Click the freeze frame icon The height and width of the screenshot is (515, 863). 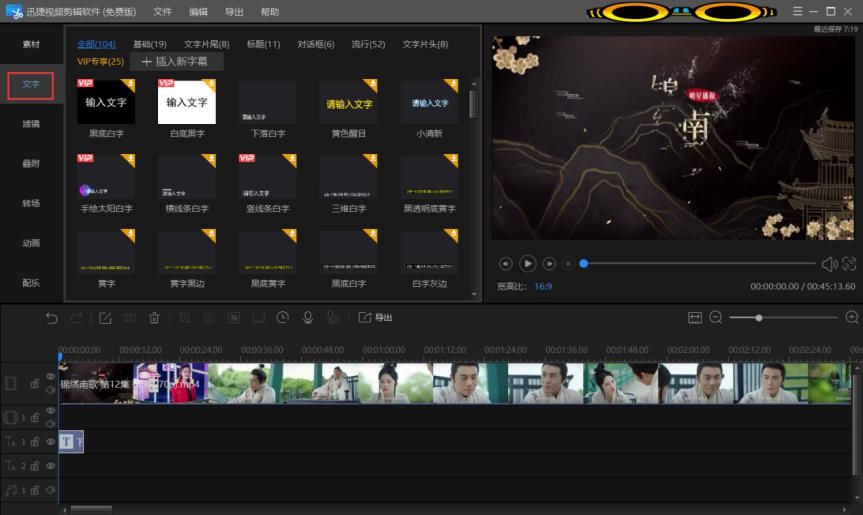click(258, 318)
